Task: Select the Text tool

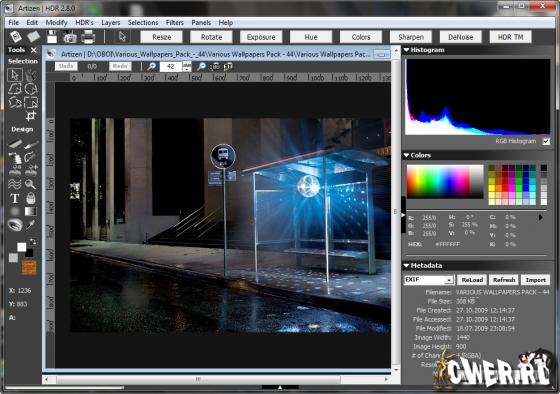Action: point(15,198)
